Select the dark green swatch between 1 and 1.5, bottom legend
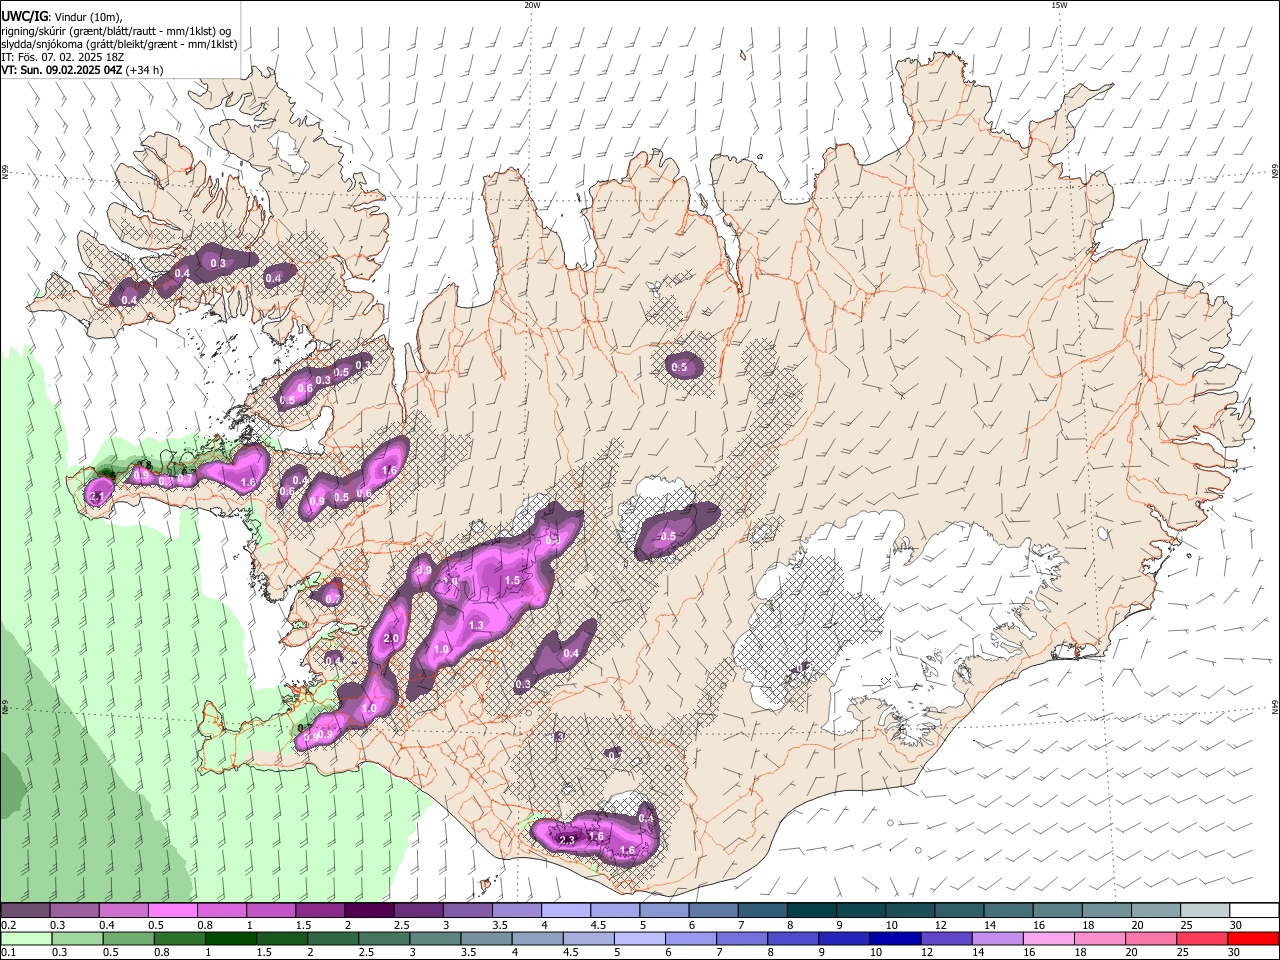Viewport: 1280px width, 960px height. tap(230, 938)
